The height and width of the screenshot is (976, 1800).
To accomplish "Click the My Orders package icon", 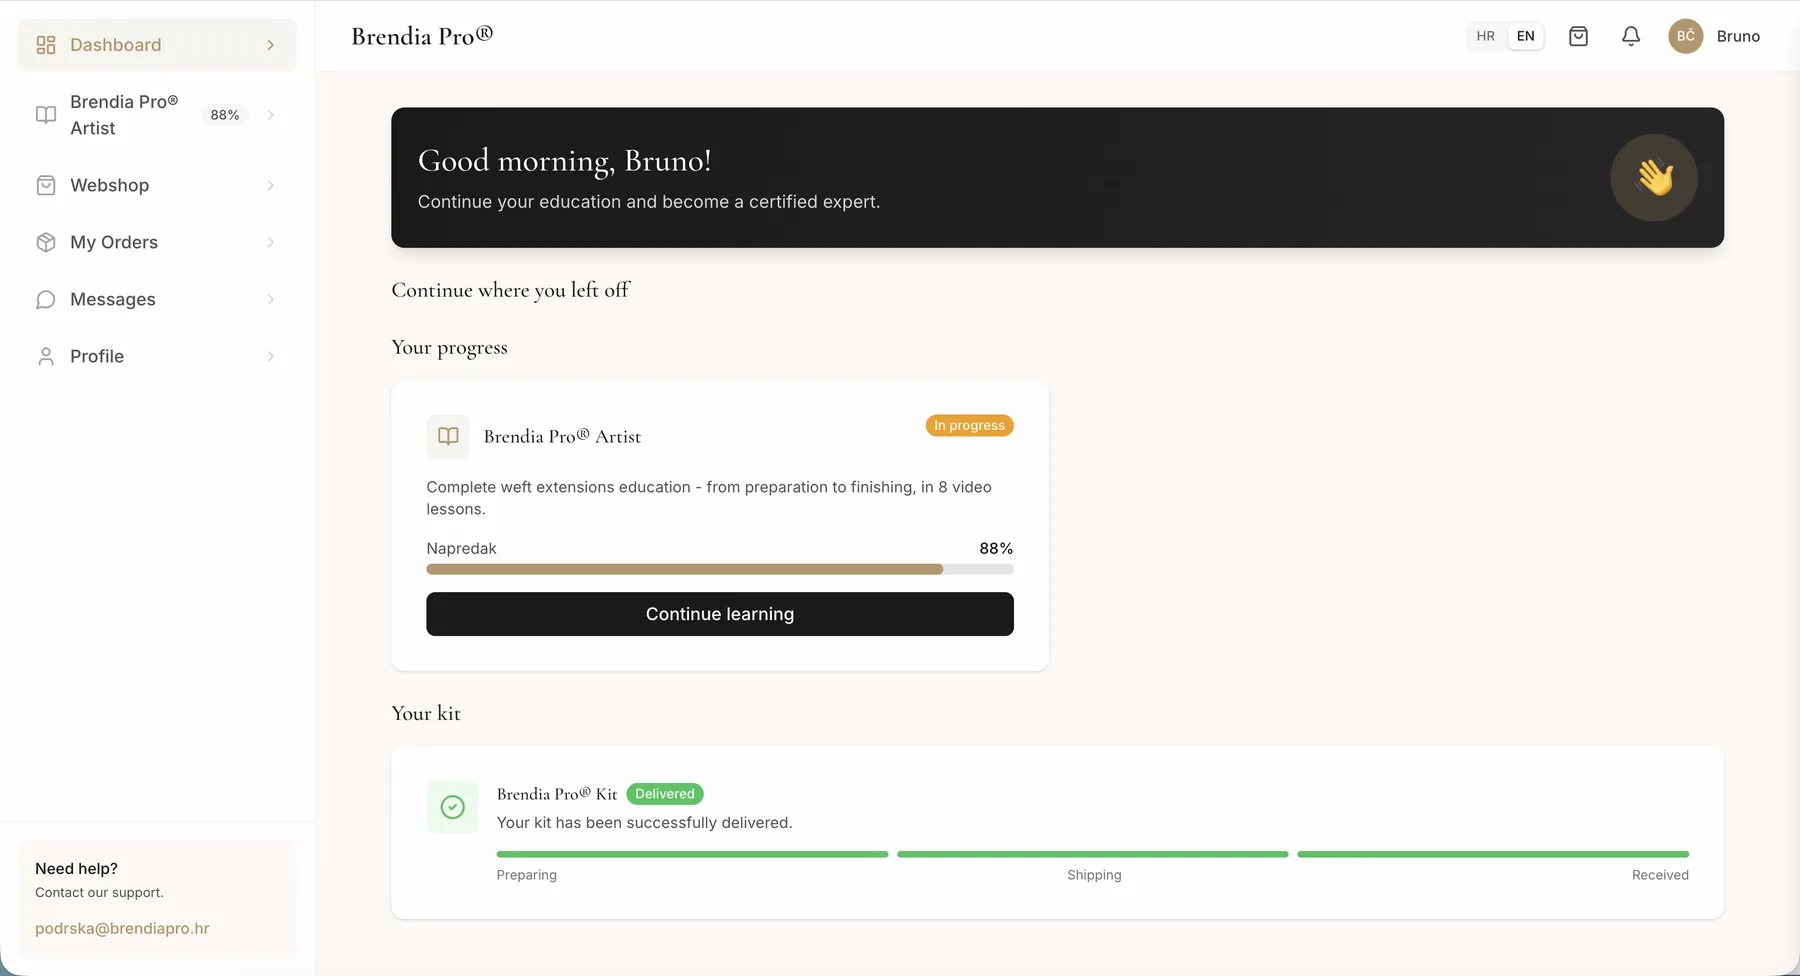I will pos(46,242).
